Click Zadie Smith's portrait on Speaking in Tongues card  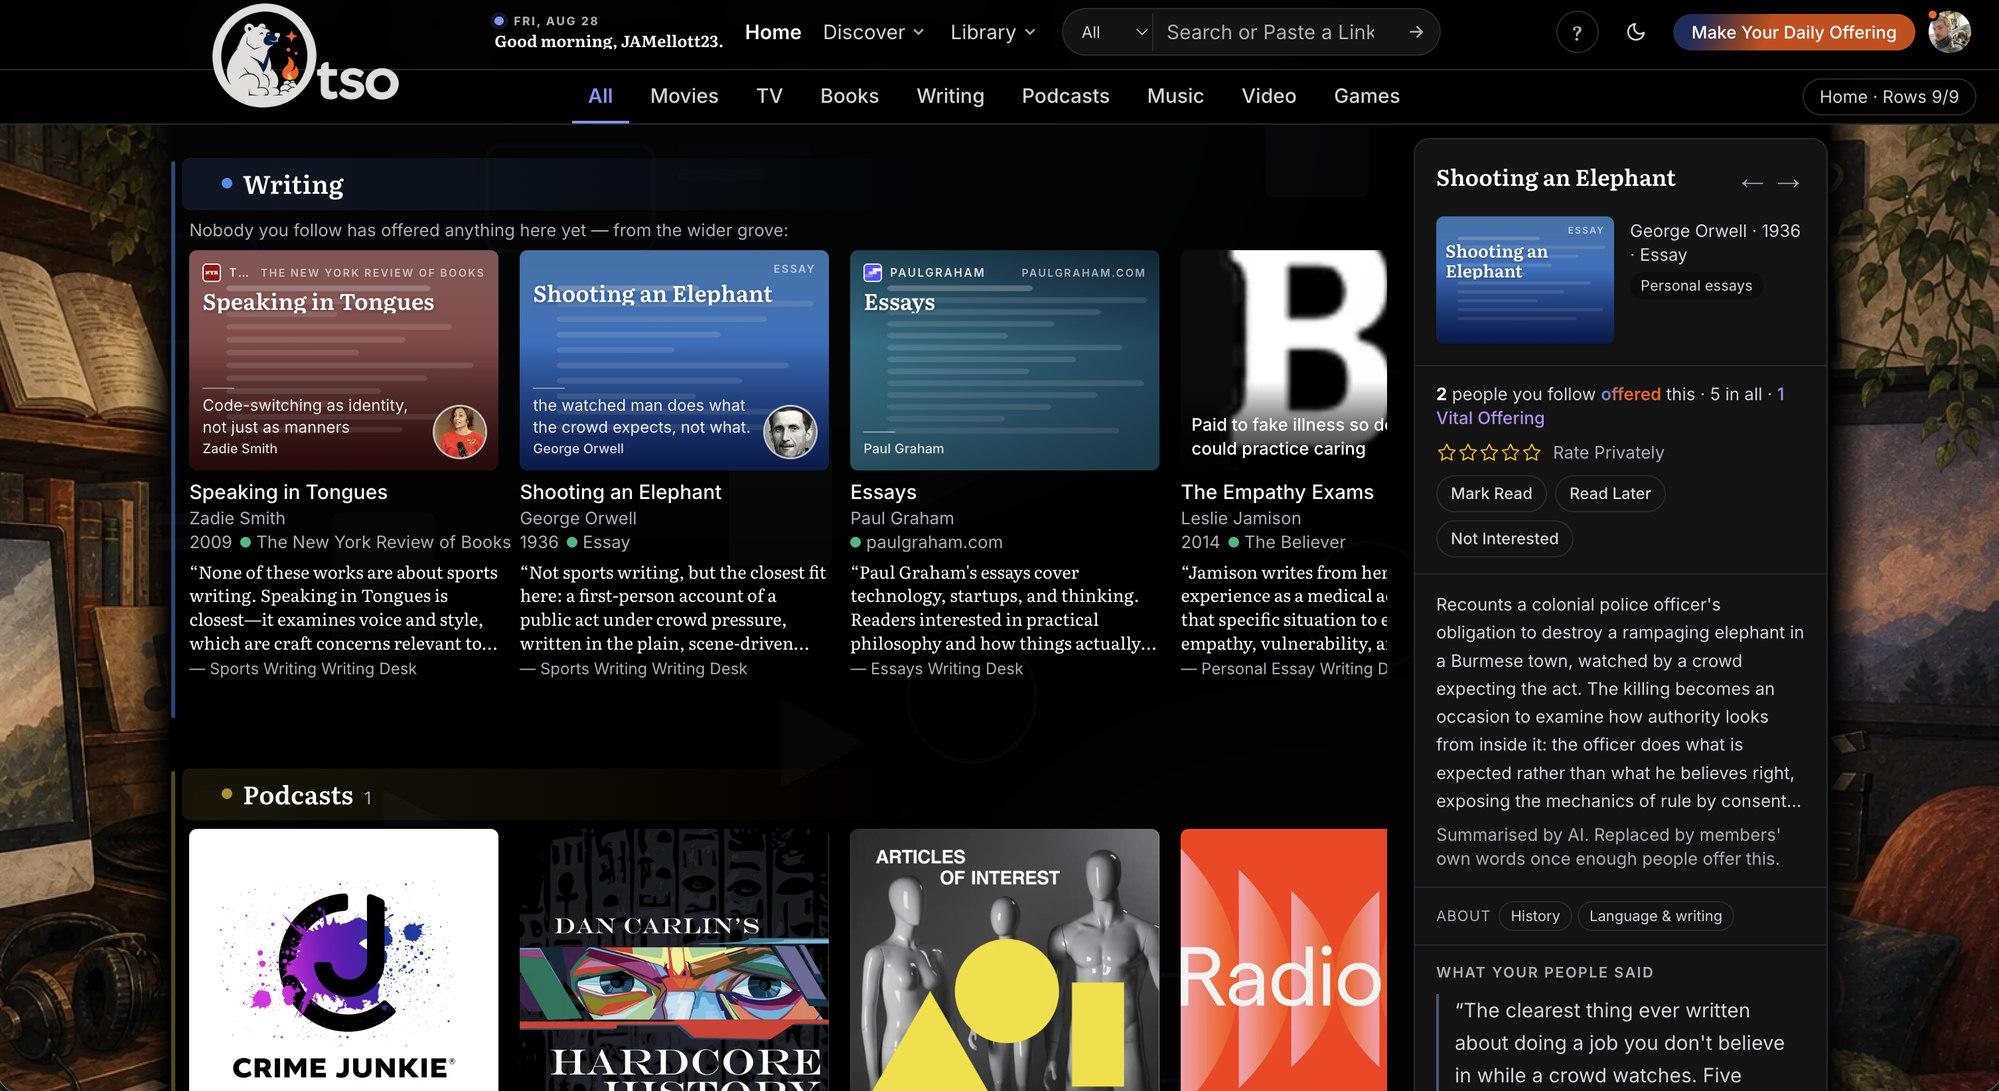pyautogui.click(x=460, y=432)
